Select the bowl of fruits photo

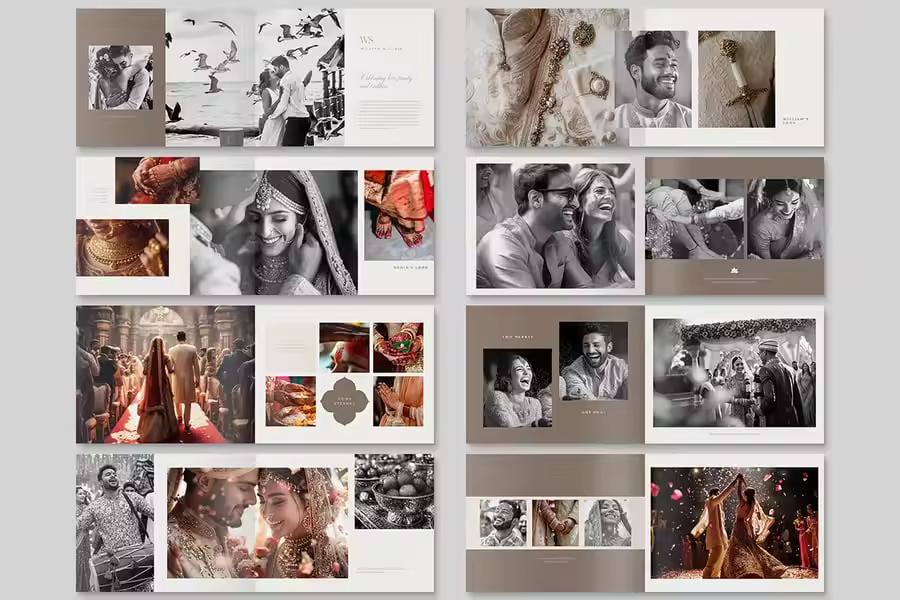click(394, 491)
